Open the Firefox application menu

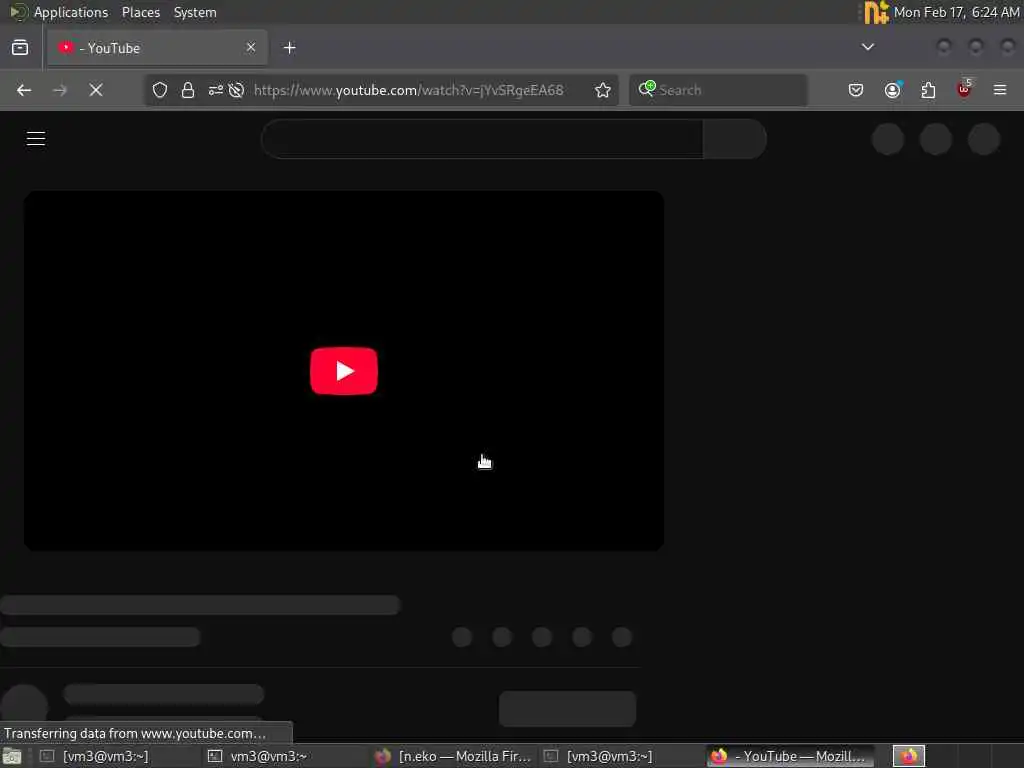coord(1000,90)
